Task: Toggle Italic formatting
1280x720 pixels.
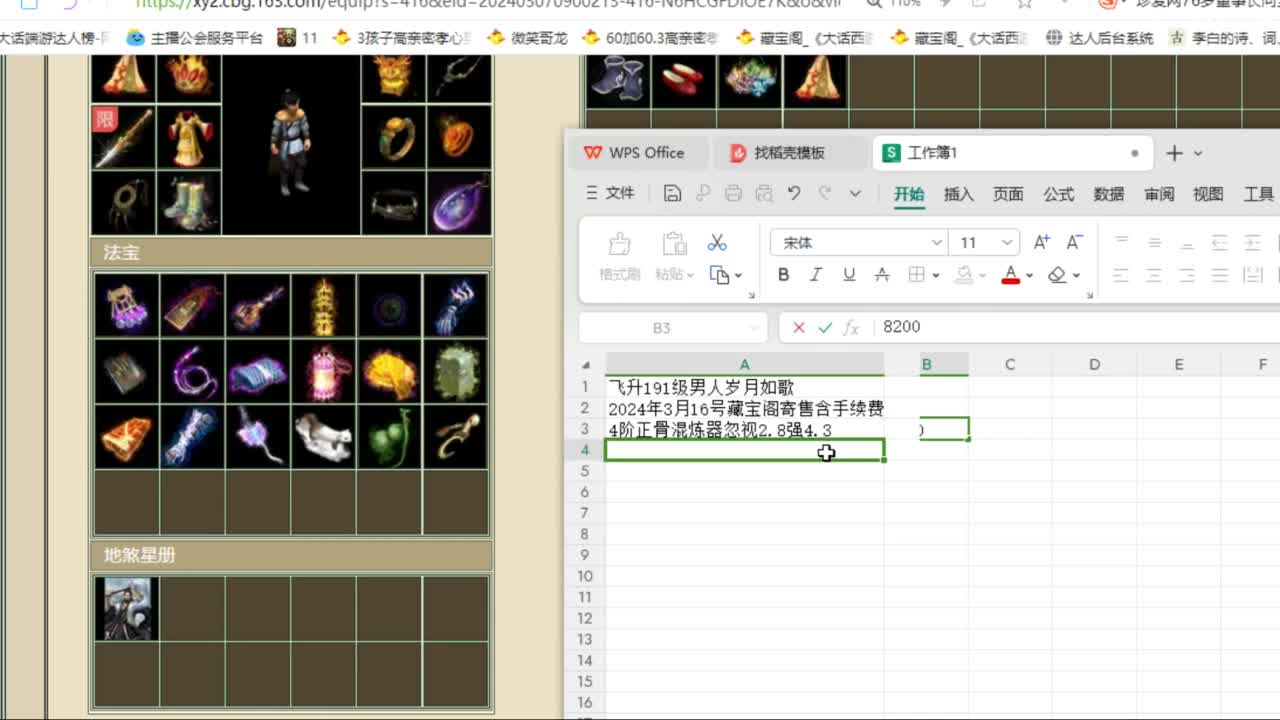Action: 816,275
